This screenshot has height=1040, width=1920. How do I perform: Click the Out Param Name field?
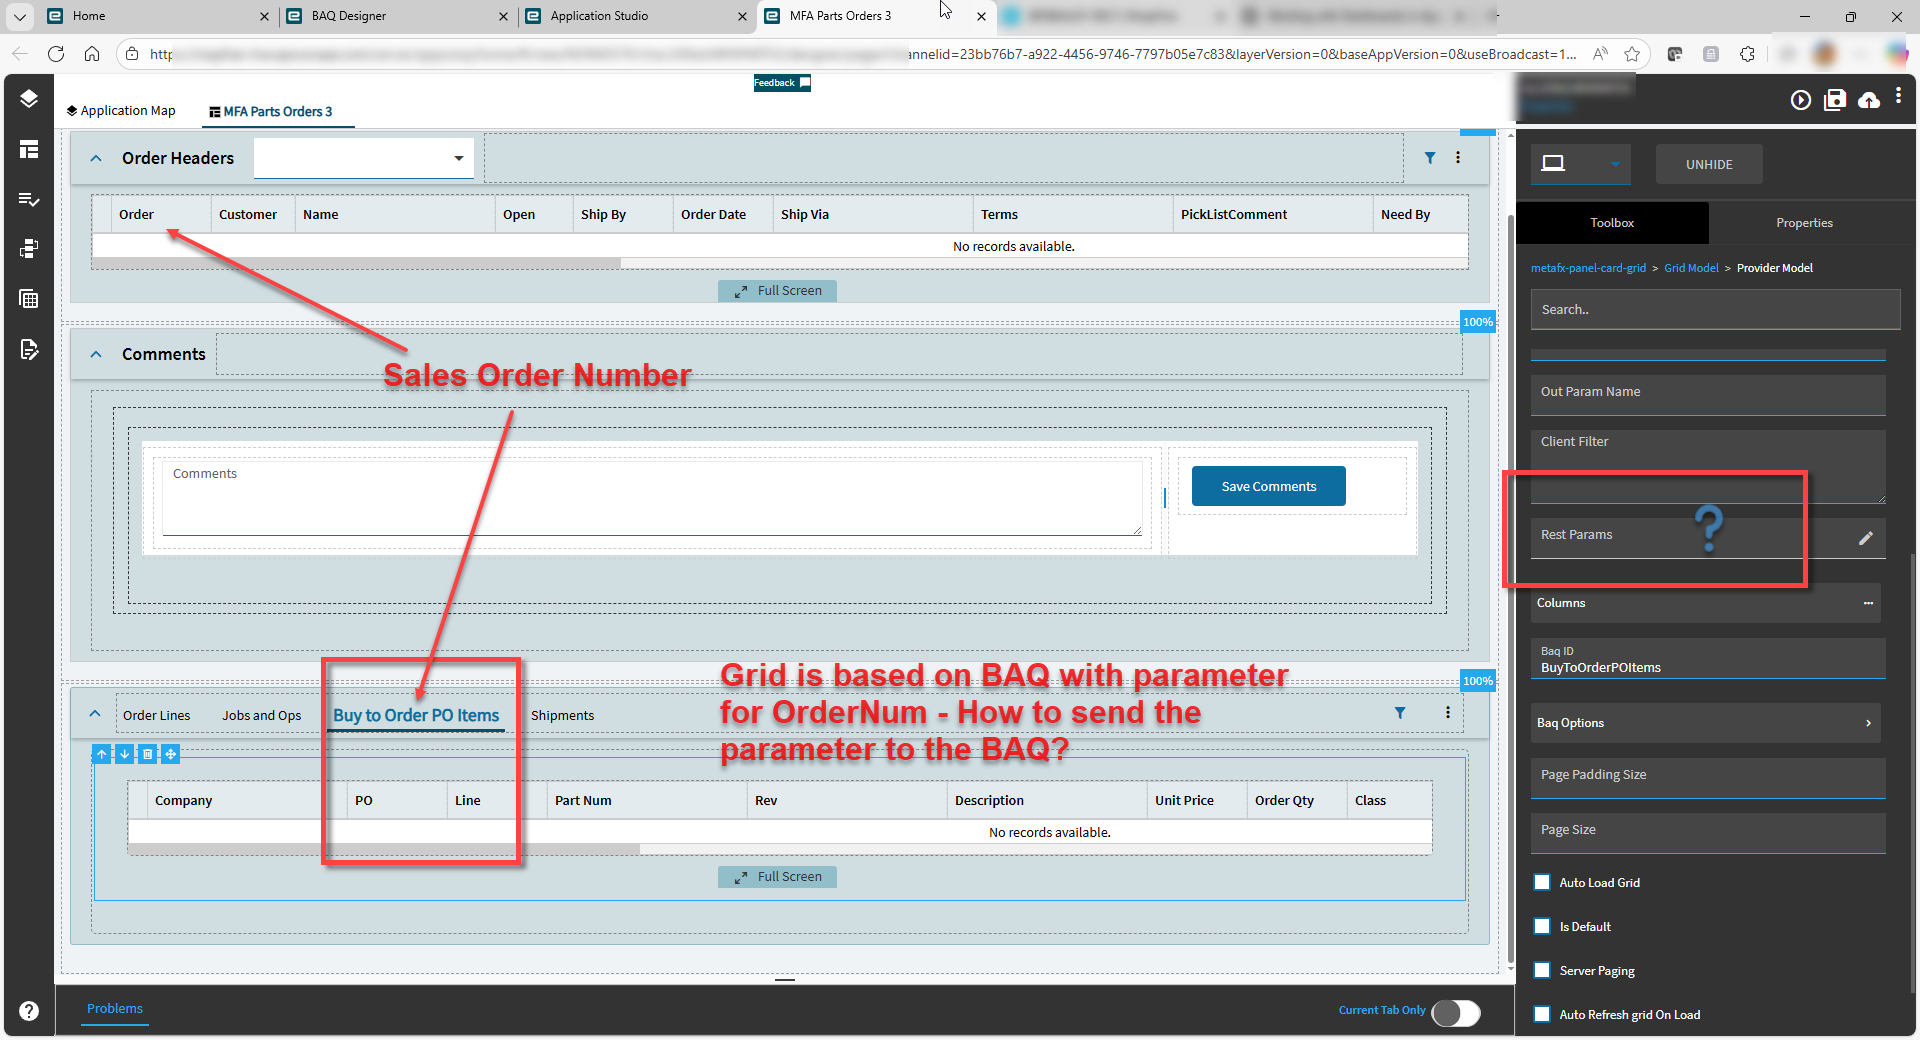pos(1708,395)
